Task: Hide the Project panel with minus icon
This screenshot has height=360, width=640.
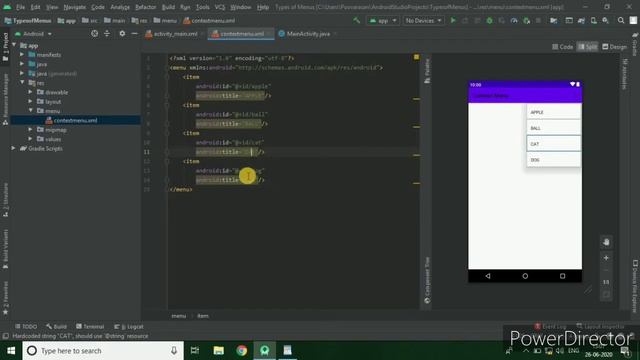Action: pos(134,34)
